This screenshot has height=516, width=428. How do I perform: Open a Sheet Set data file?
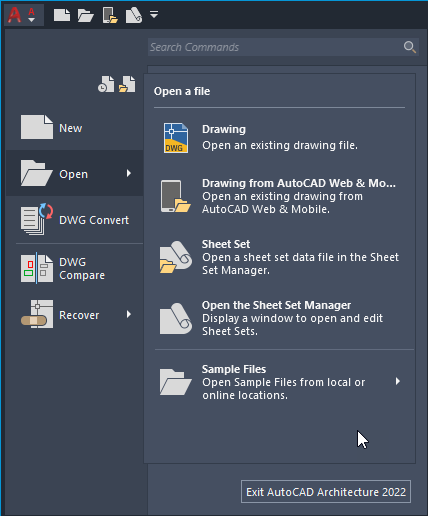coord(280,257)
